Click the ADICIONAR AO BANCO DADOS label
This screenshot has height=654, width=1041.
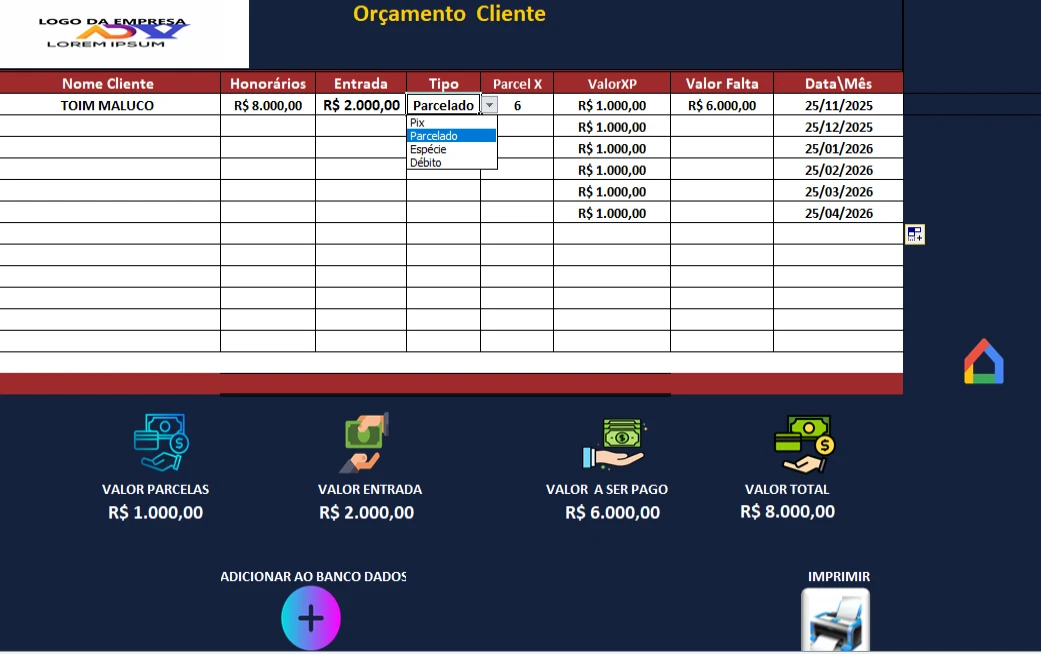pyautogui.click(x=313, y=577)
